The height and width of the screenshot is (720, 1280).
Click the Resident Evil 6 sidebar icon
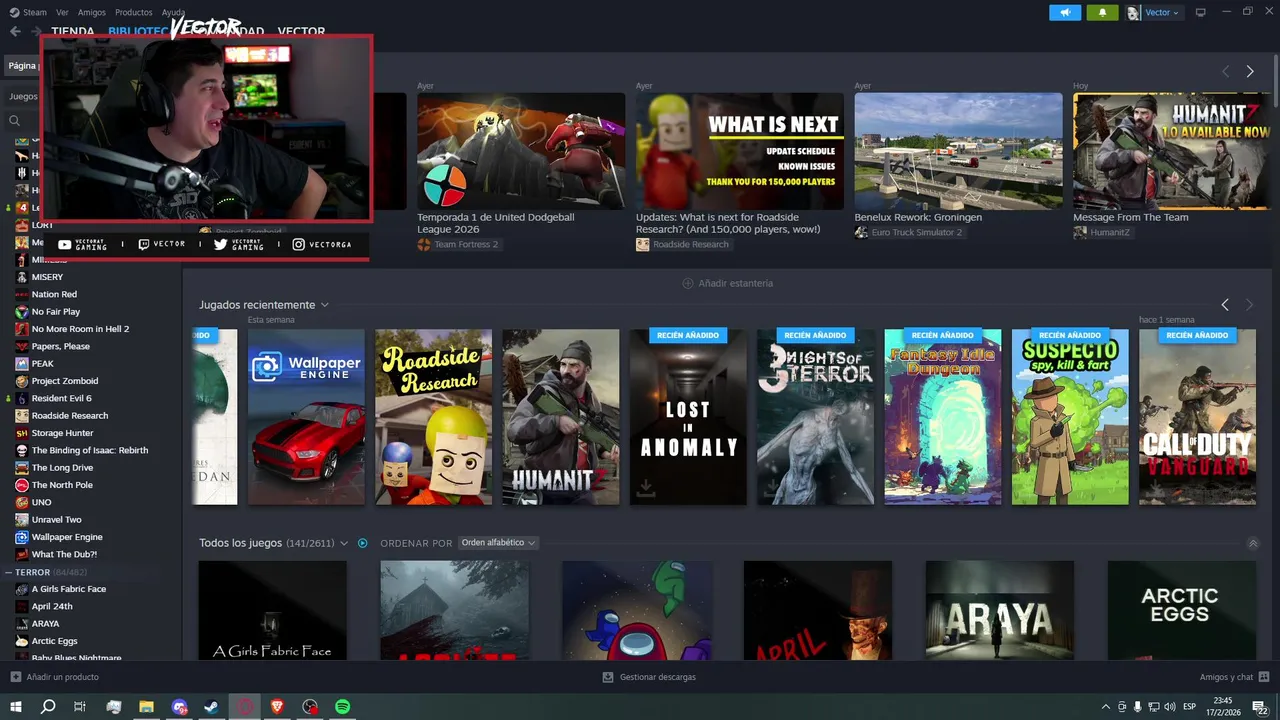(22, 398)
